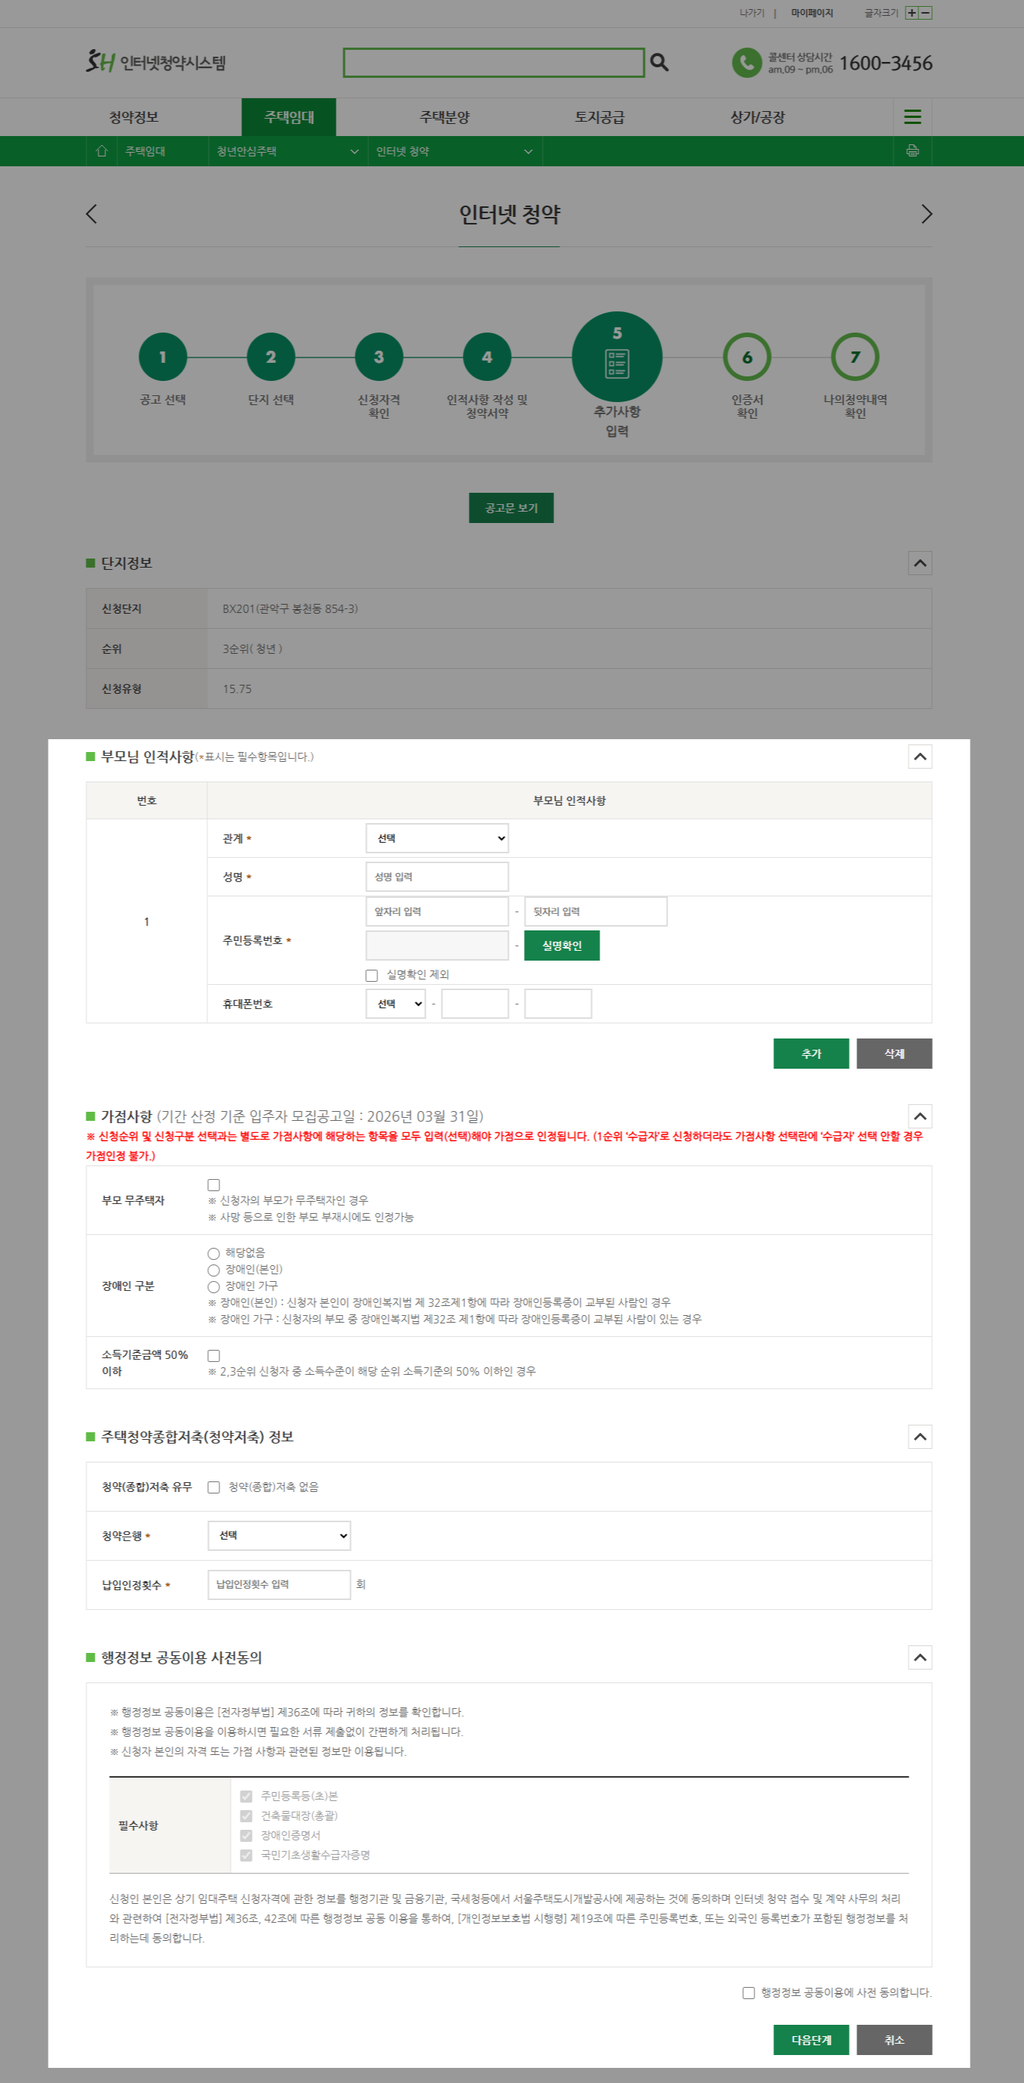Click the 취소 button
This screenshot has width=1024, height=2083.
click(894, 2040)
